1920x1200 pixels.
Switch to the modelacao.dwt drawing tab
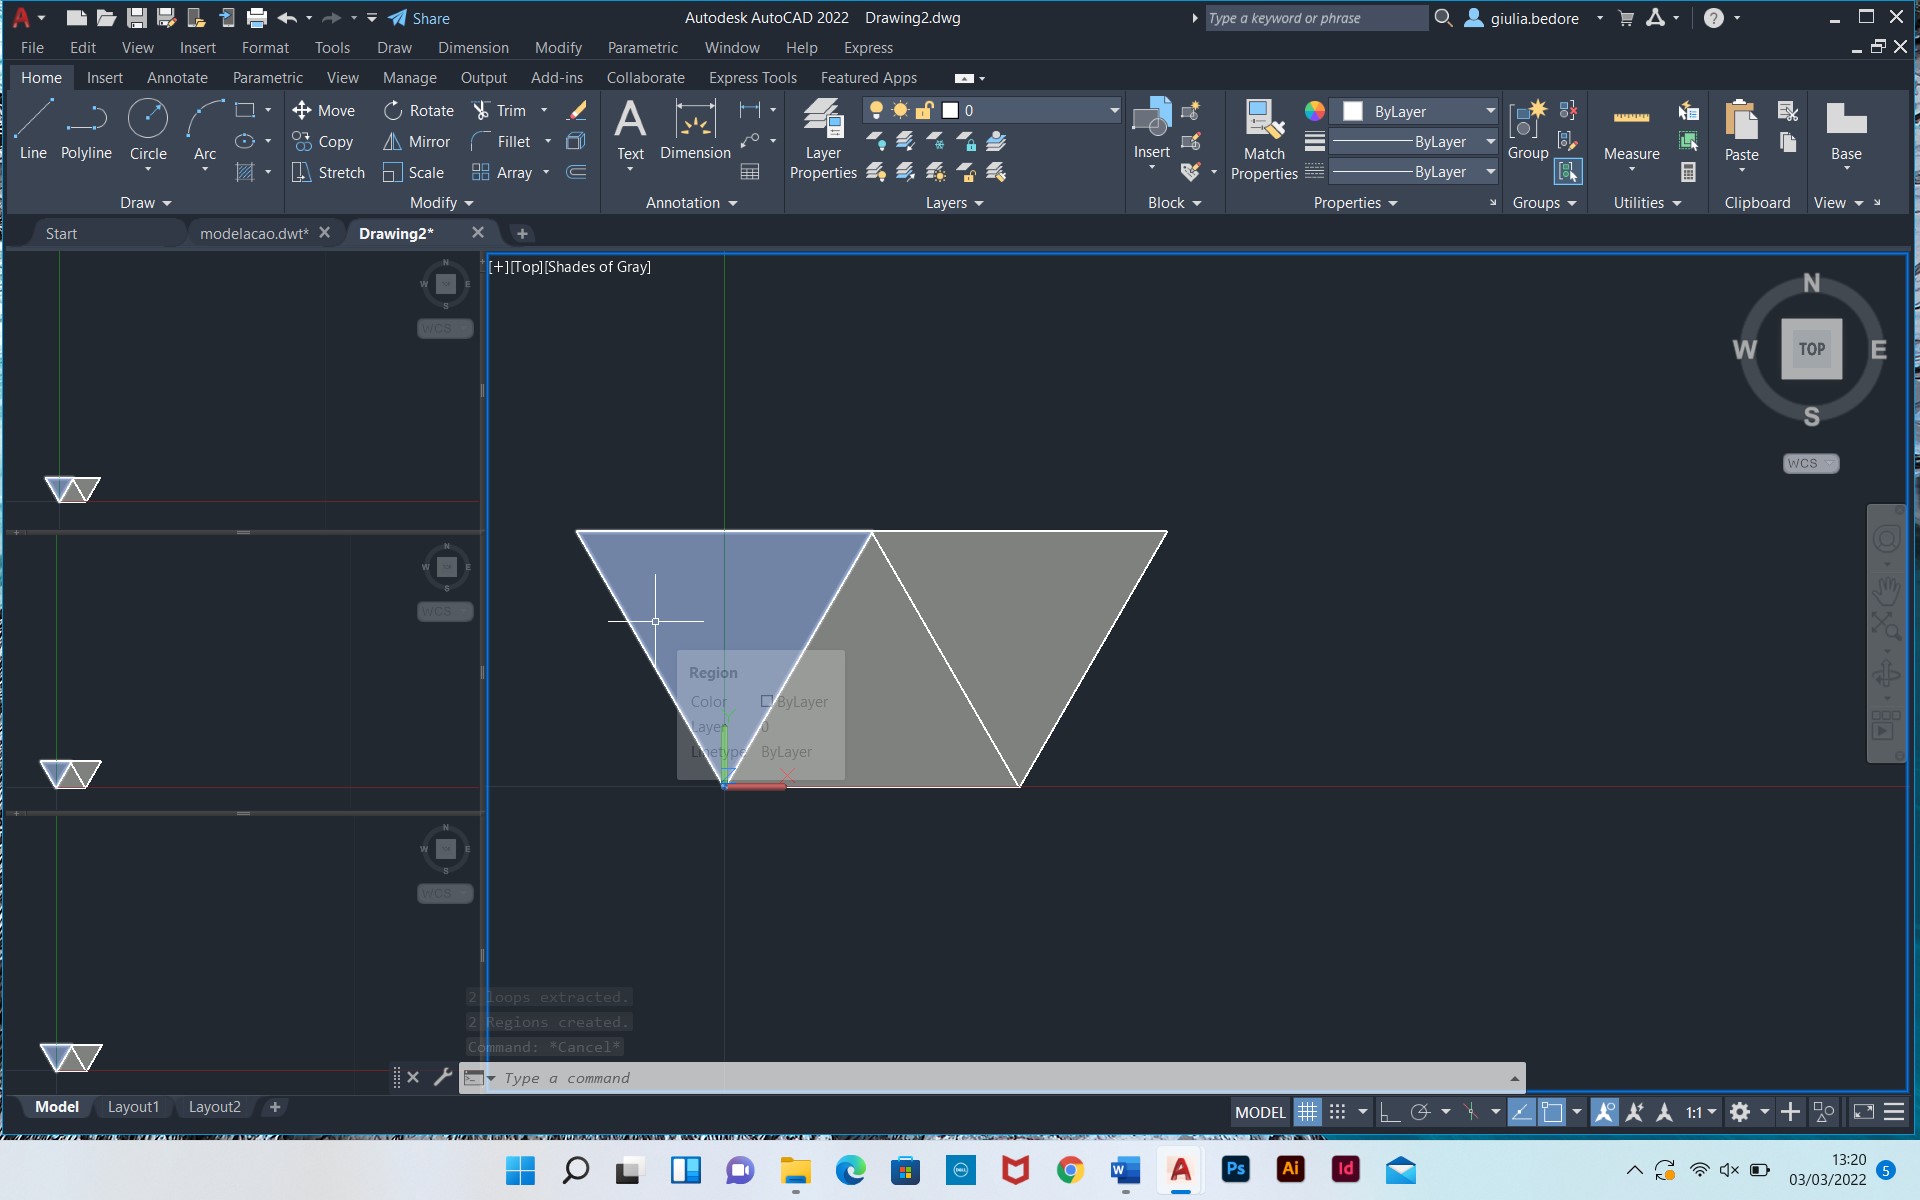pos(254,233)
